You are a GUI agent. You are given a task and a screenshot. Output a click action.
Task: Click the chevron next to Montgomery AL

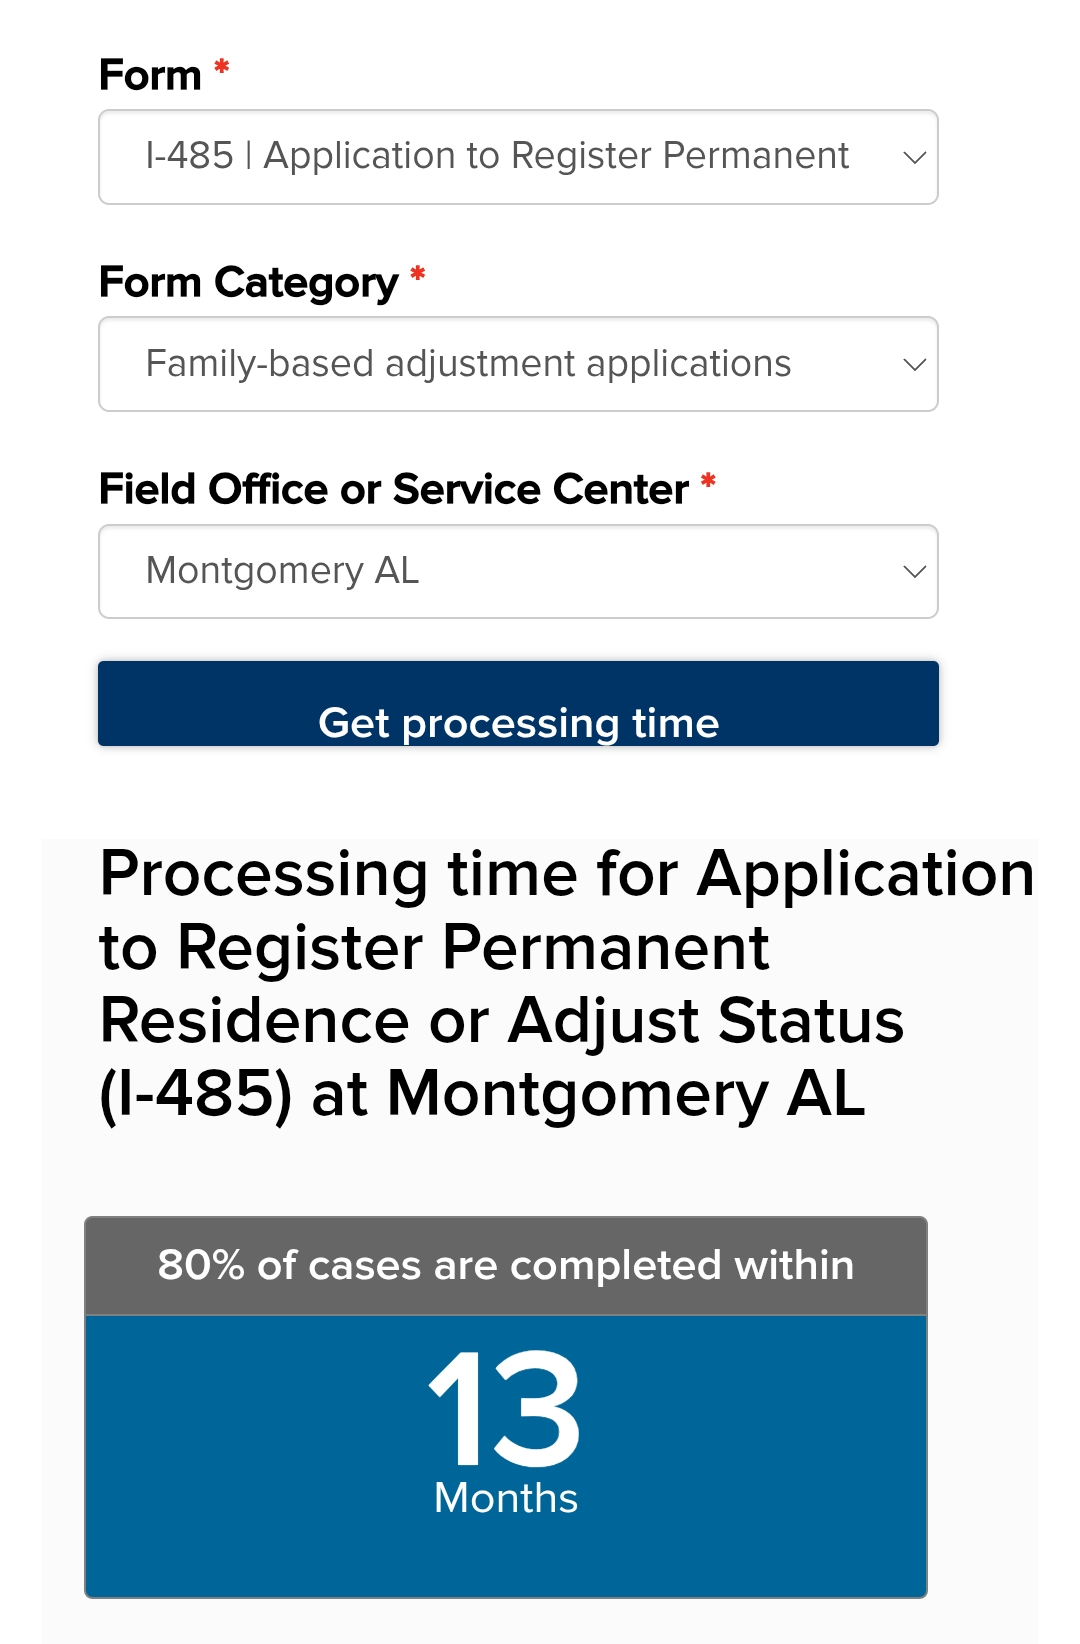coord(914,572)
